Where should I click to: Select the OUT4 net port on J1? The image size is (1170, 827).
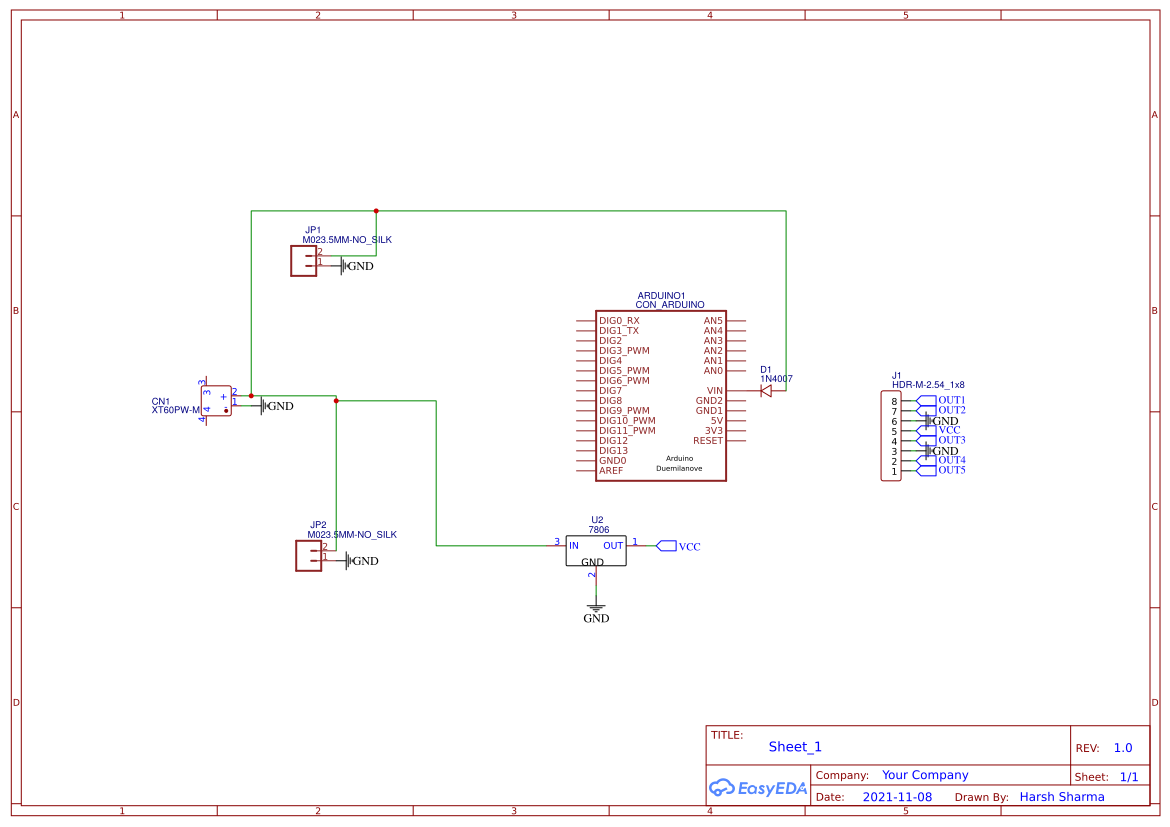pos(941,461)
